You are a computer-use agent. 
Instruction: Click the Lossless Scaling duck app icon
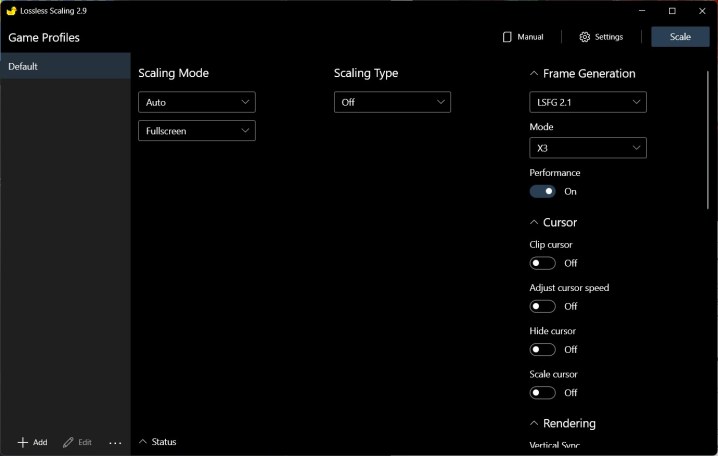[x=10, y=10]
